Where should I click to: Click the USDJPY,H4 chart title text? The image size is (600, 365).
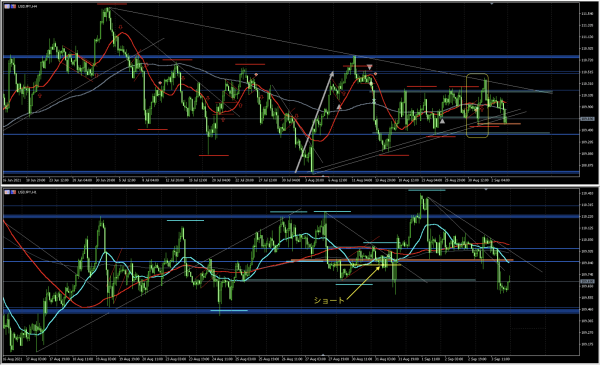27,7
